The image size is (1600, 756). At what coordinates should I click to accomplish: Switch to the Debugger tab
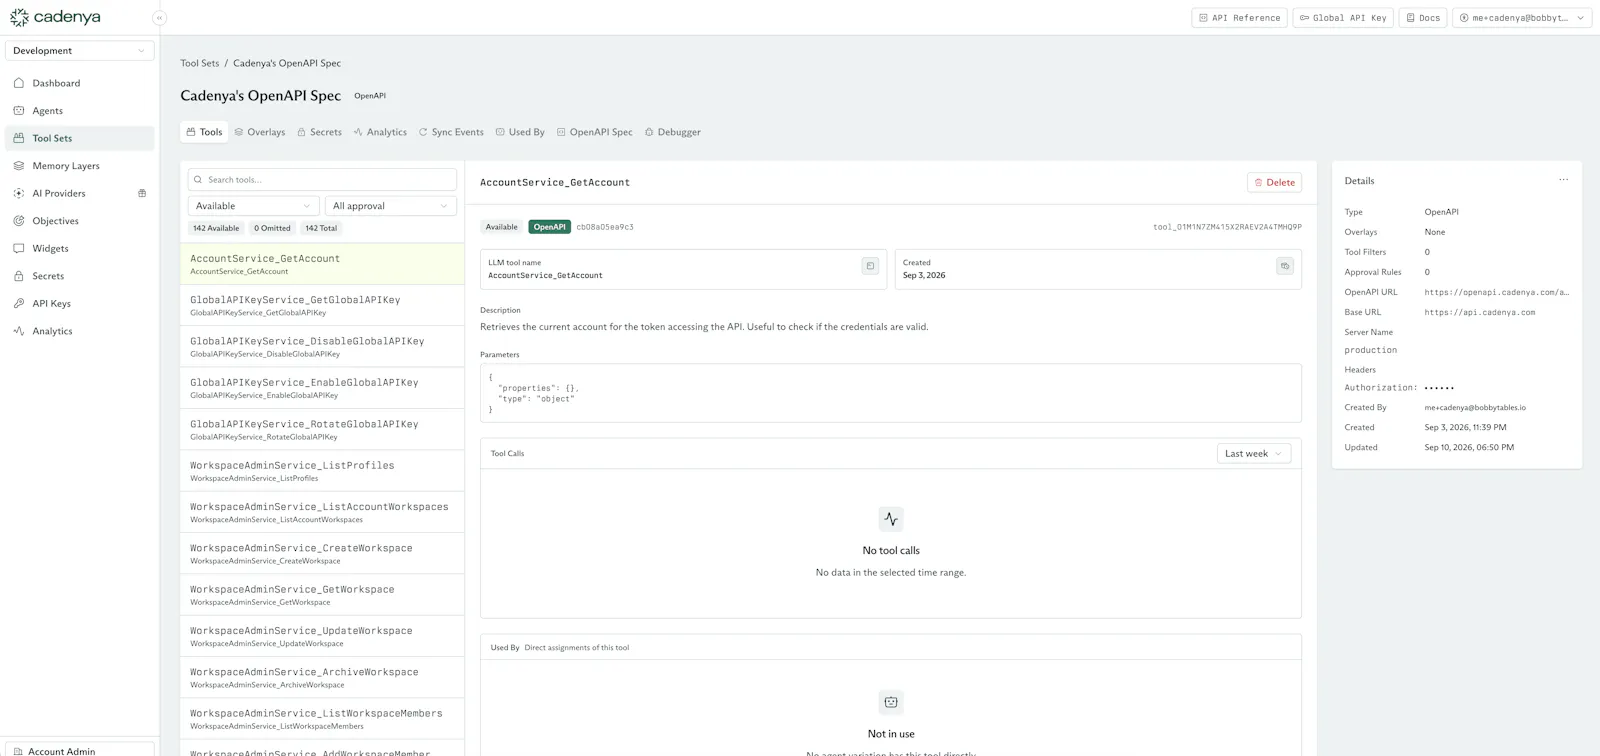(x=673, y=132)
